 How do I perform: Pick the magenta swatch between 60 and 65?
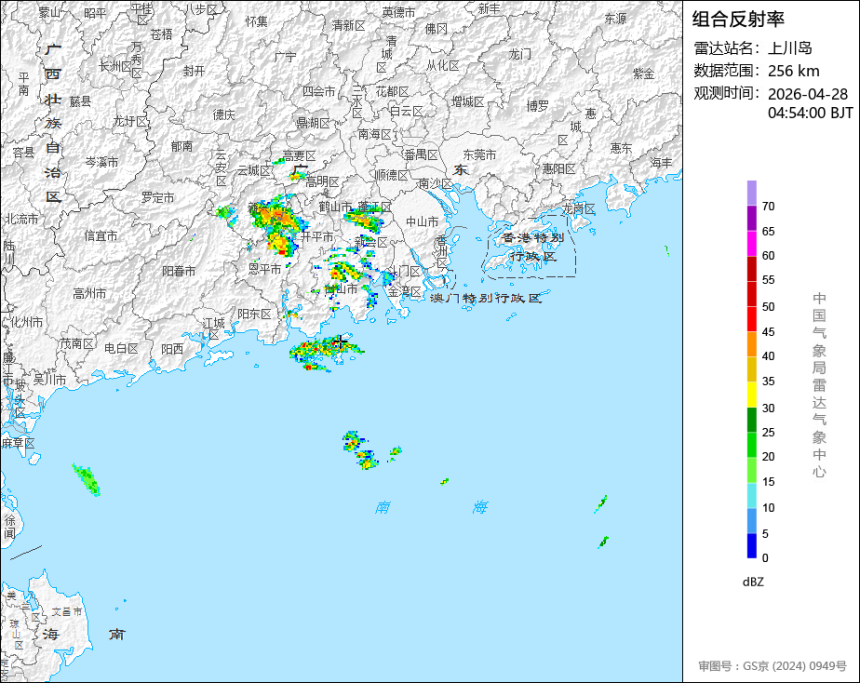tap(751, 244)
